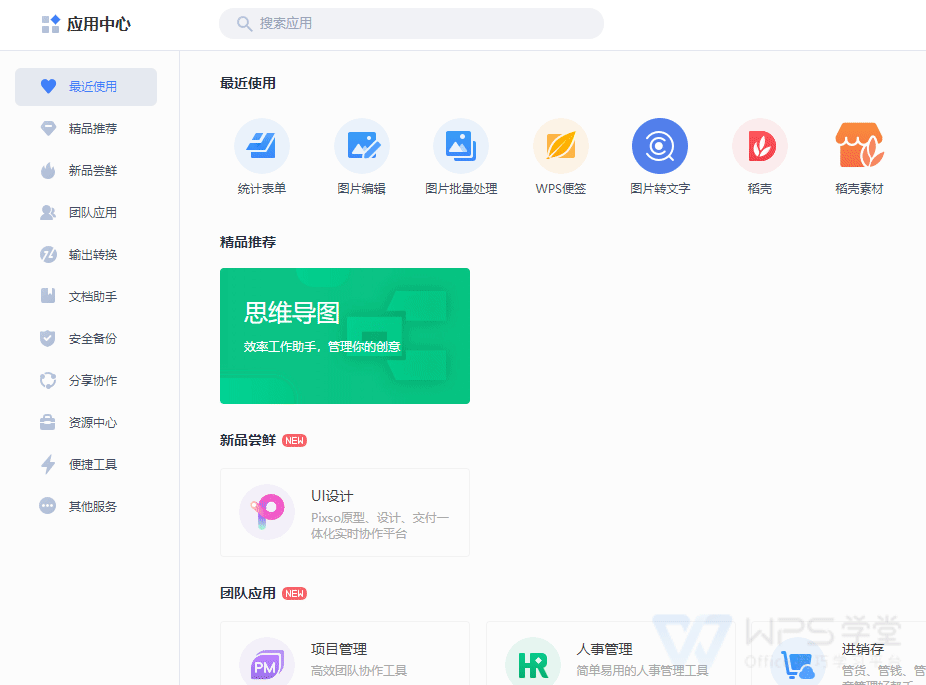Click the flame icon beside 新品尝鲜
926x685 pixels.
click(x=48, y=170)
